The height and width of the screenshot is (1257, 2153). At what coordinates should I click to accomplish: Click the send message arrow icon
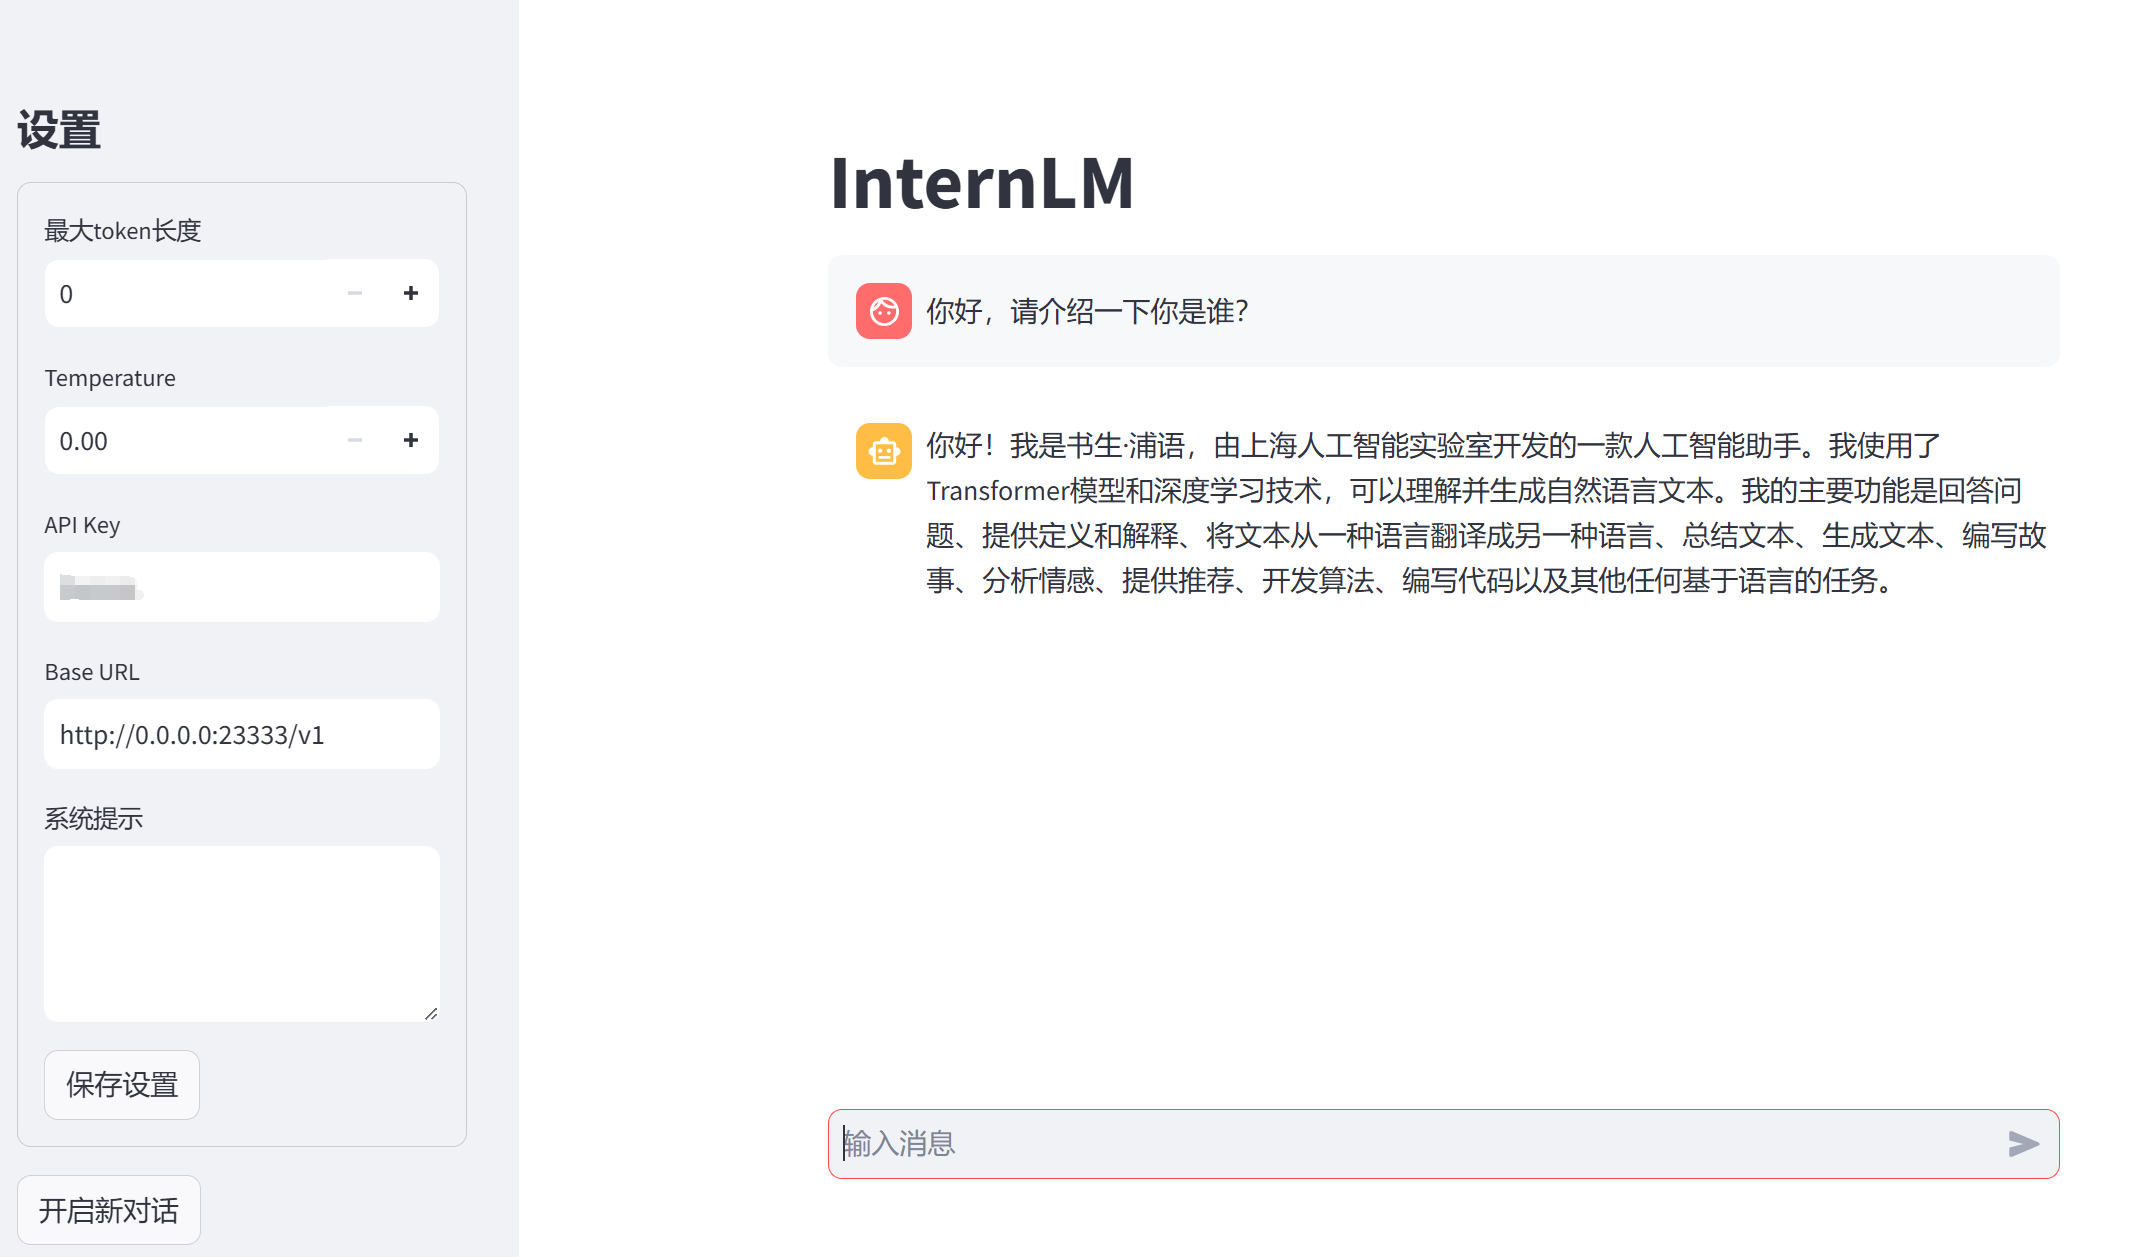[2023, 1143]
